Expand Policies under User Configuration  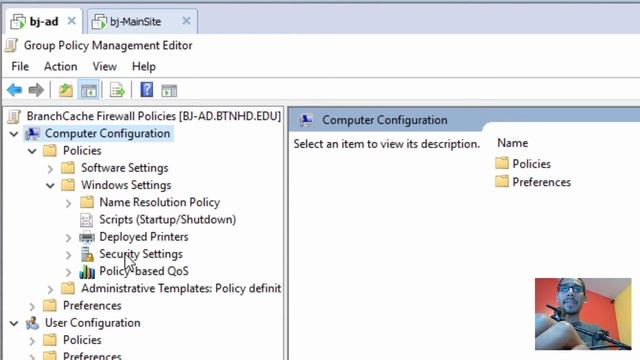32,341
